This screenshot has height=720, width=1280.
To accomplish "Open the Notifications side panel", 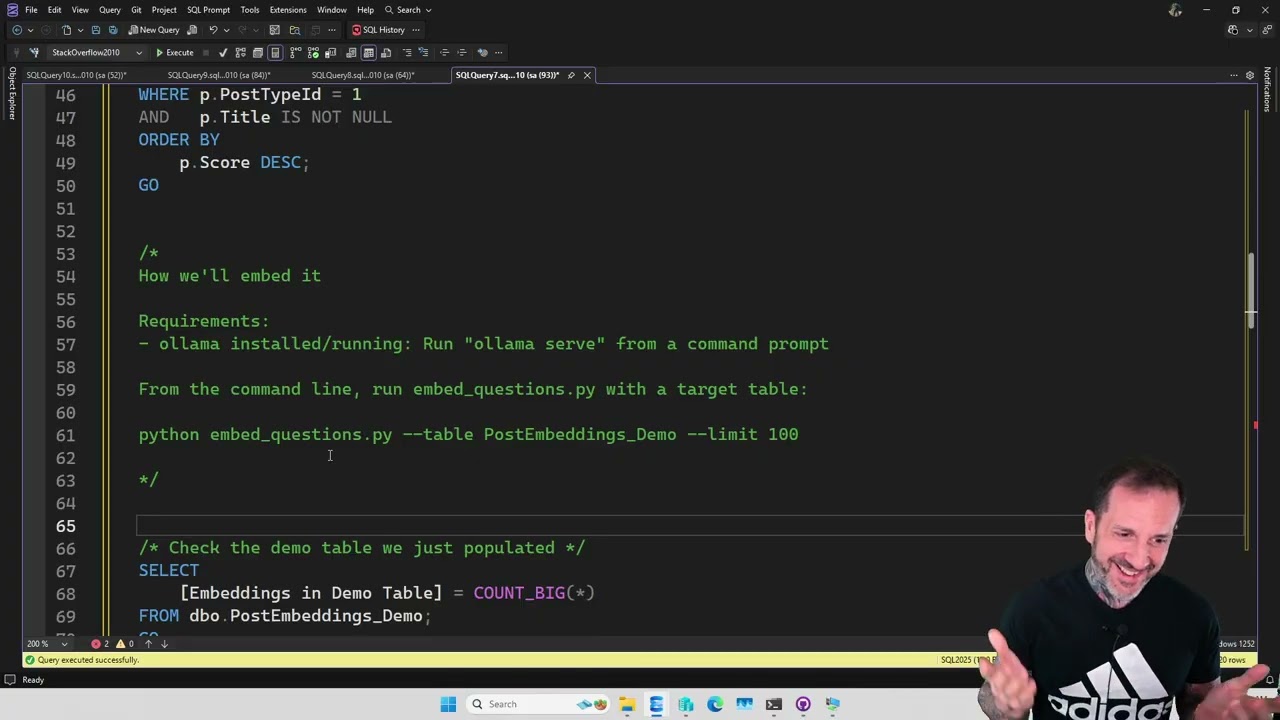I will click(x=1267, y=89).
